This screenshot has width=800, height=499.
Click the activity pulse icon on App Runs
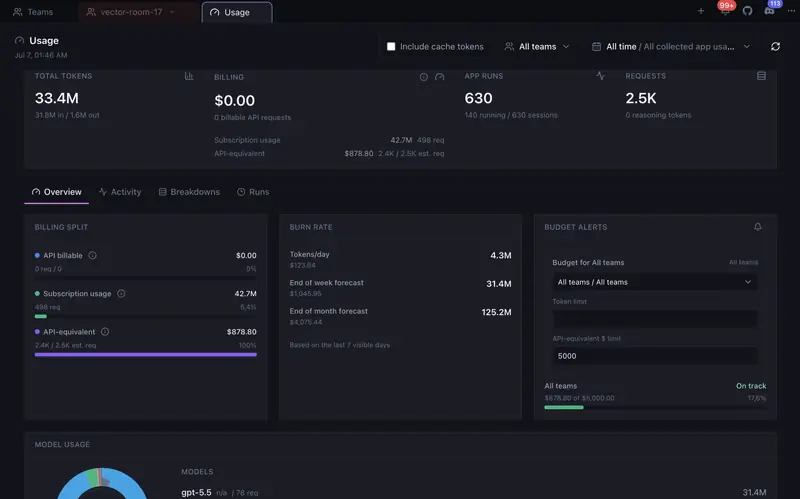tap(601, 76)
